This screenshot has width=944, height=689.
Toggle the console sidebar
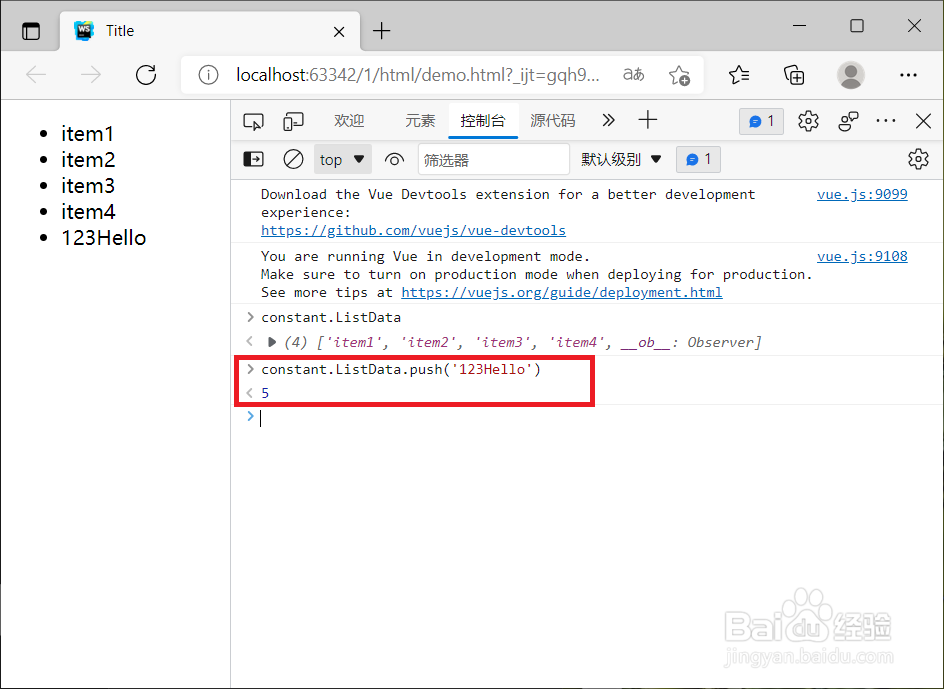(253, 160)
